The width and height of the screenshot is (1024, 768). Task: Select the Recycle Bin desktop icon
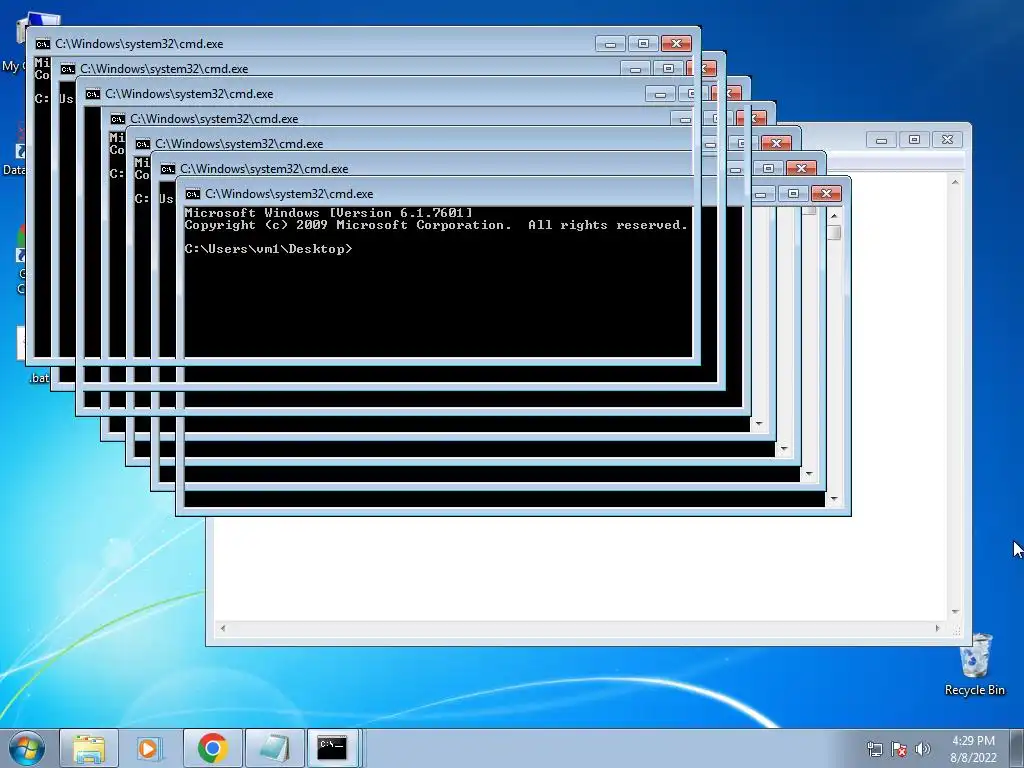pos(974,665)
